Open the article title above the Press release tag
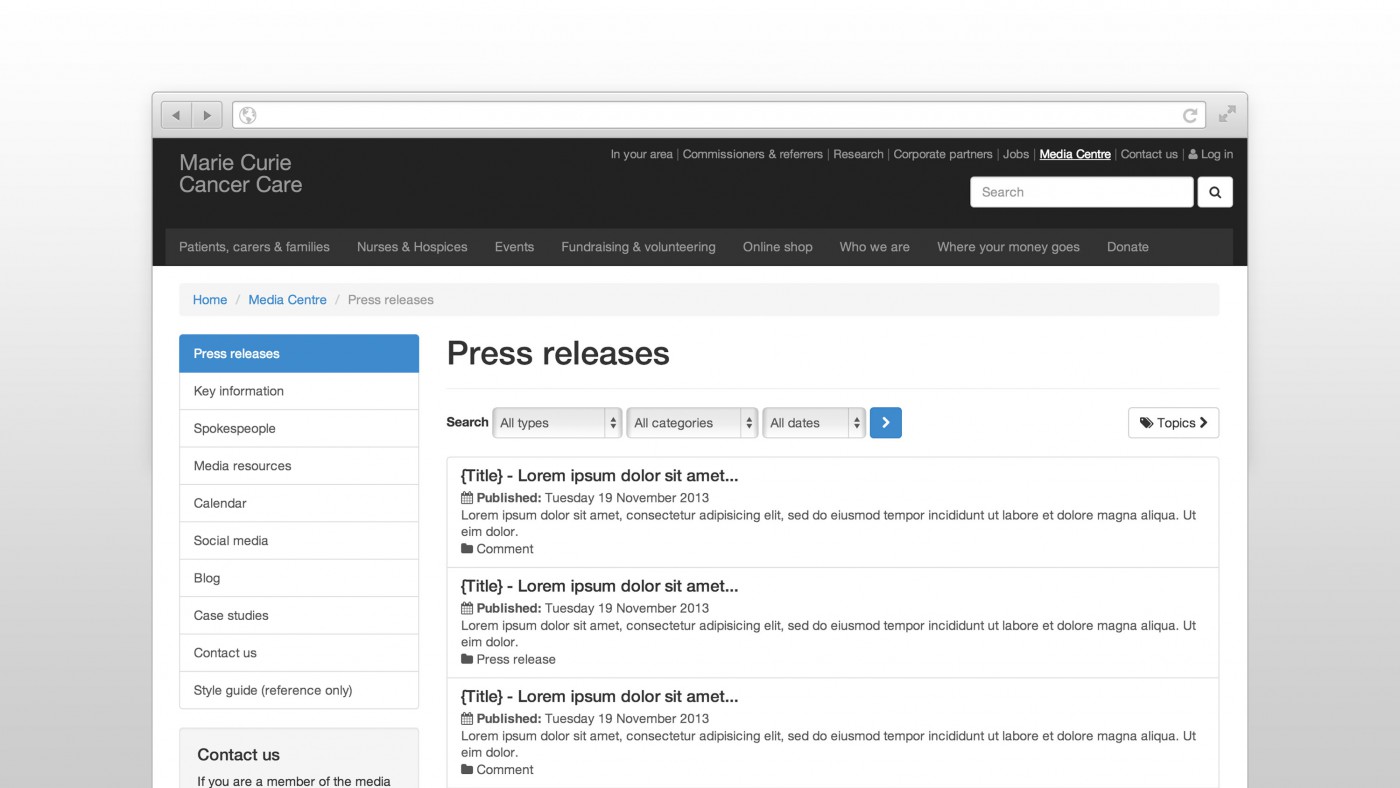 [x=599, y=586]
